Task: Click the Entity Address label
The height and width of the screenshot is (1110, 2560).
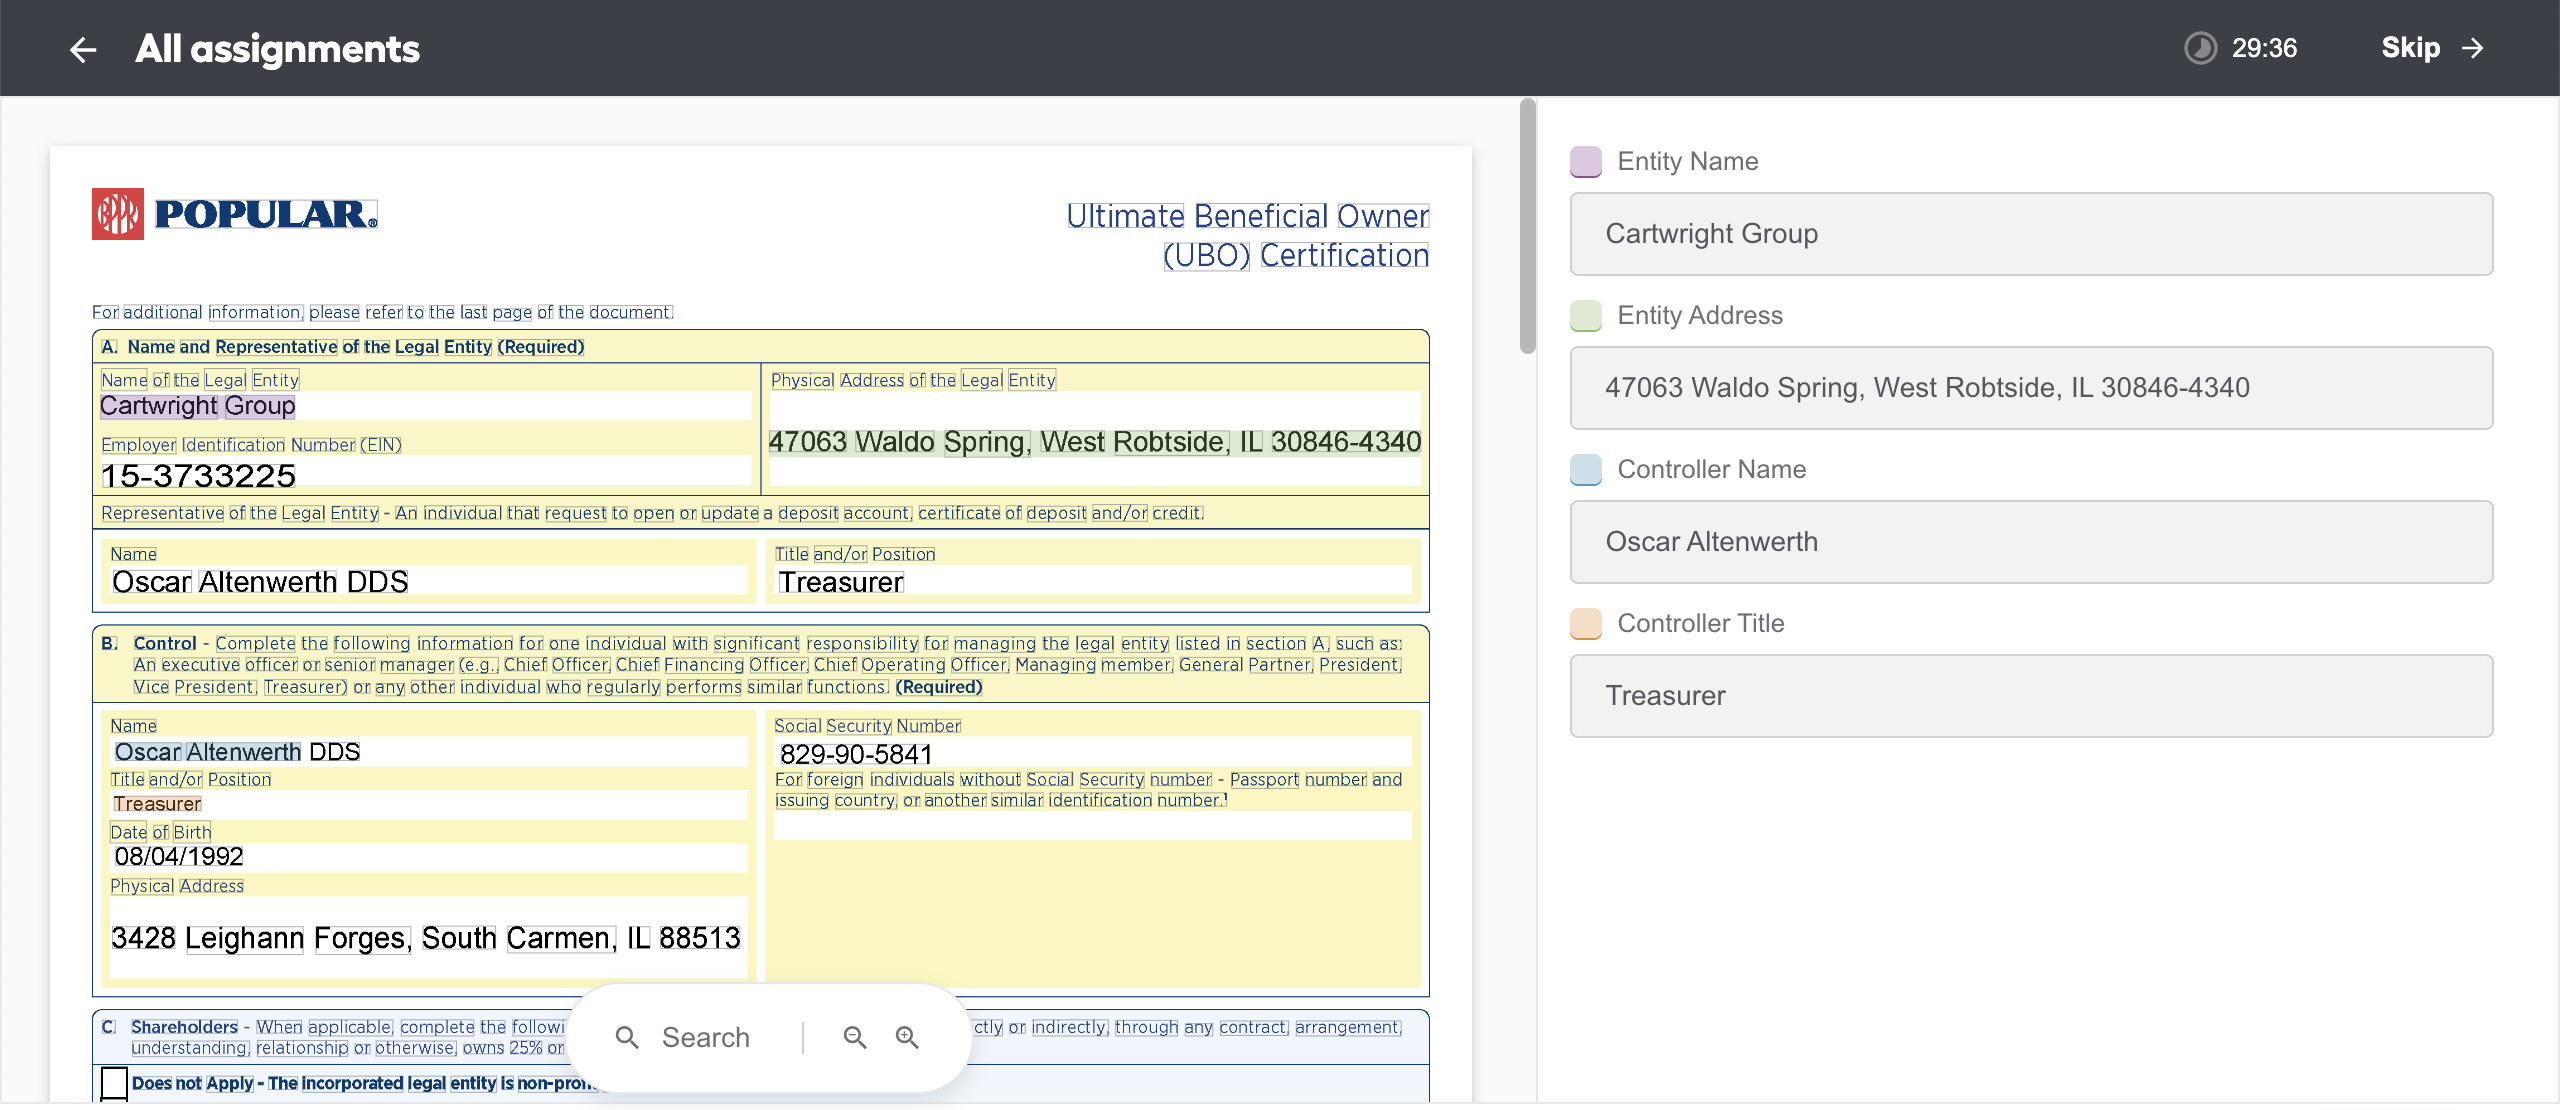Action: coord(1700,315)
